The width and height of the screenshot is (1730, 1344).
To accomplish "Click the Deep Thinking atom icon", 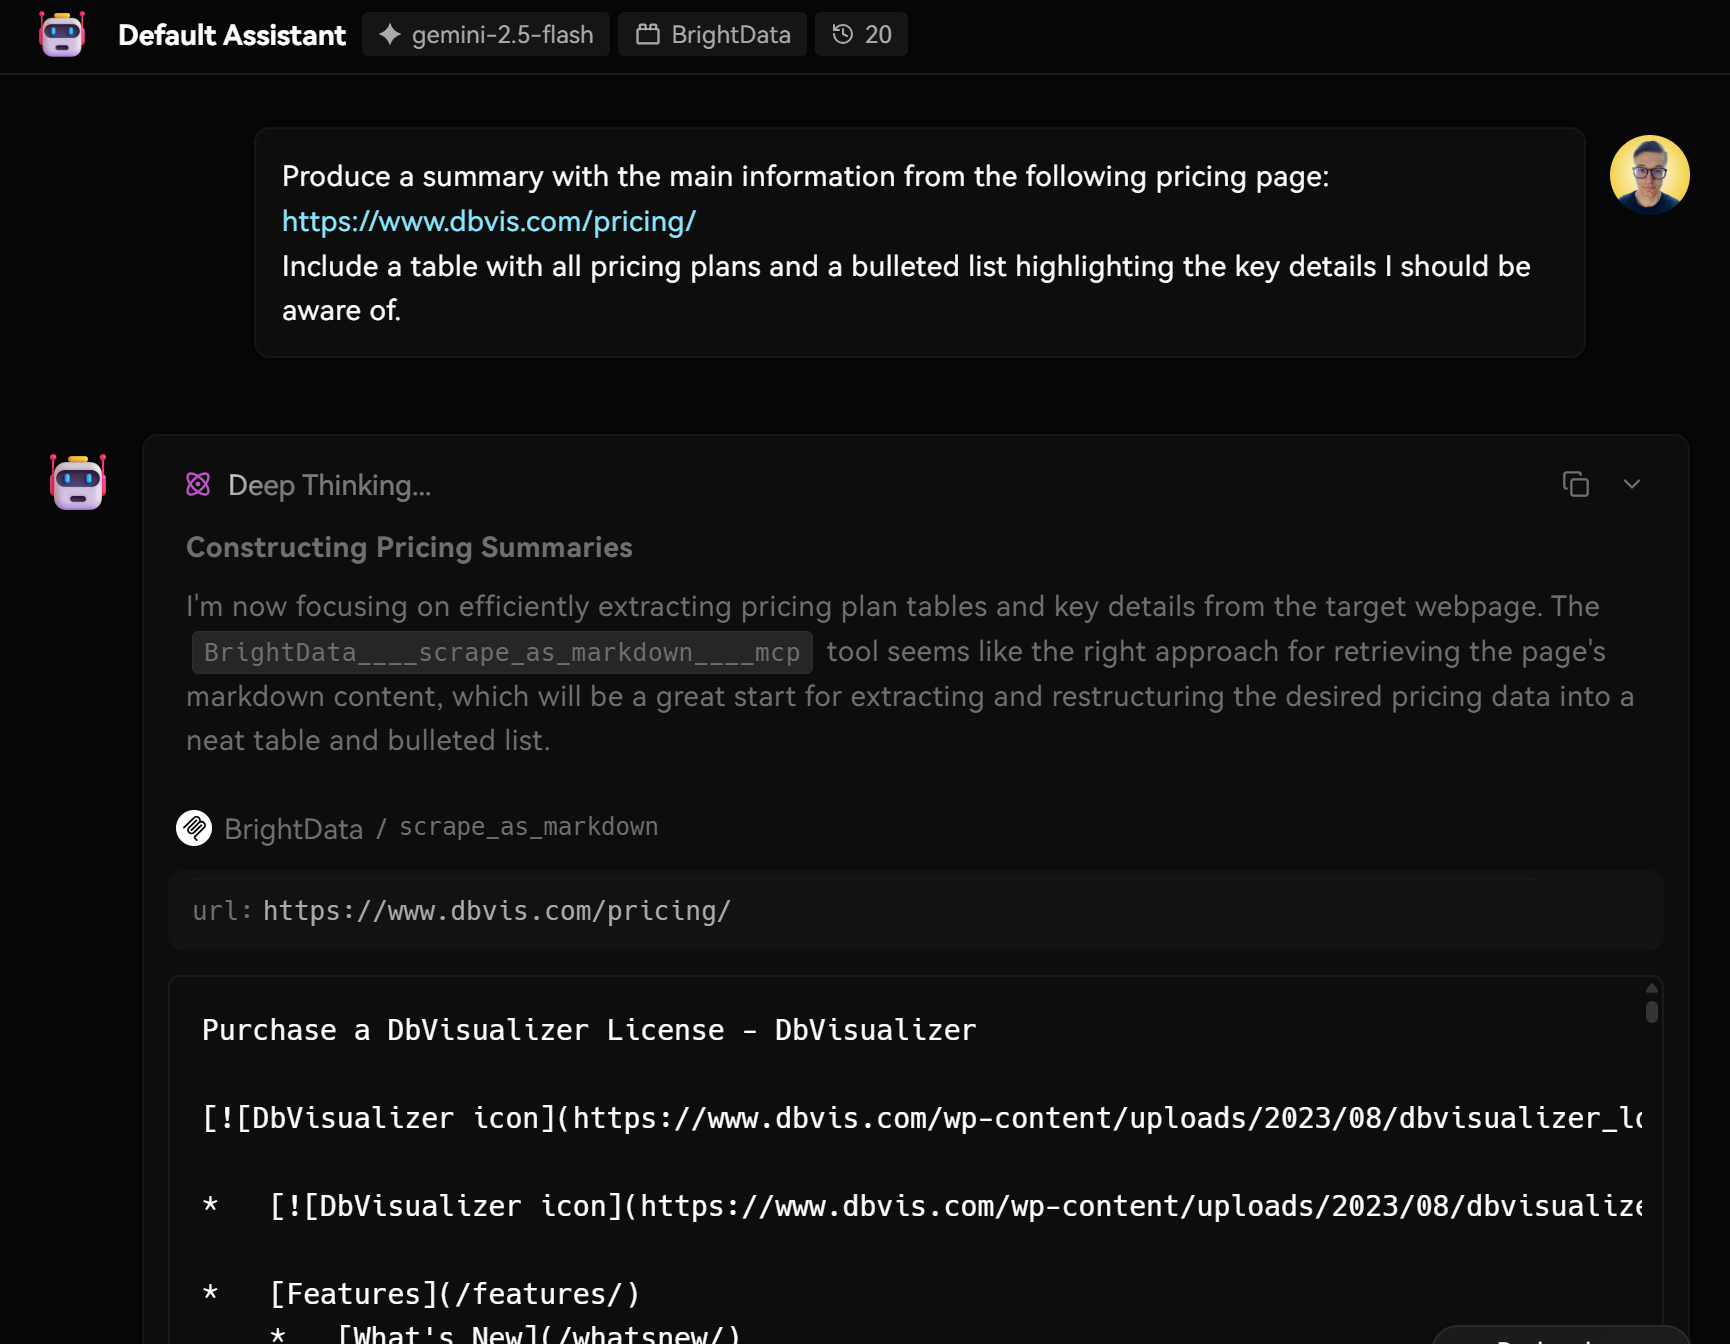I will 199,484.
